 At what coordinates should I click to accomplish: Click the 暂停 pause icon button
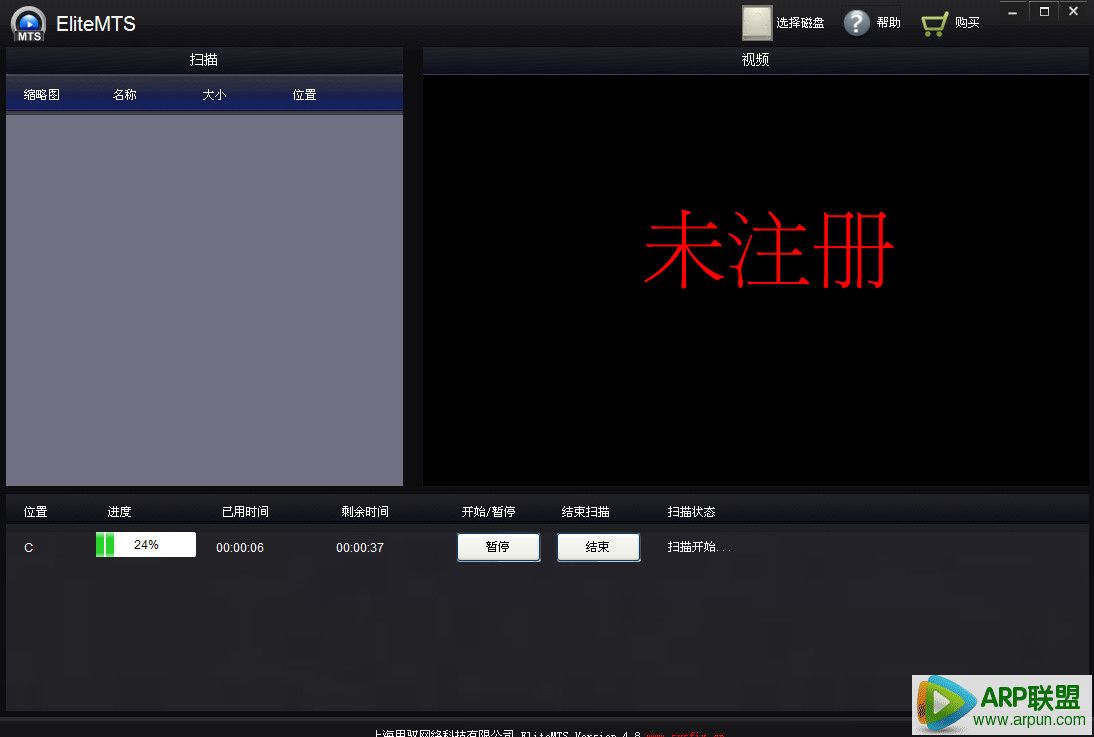498,547
